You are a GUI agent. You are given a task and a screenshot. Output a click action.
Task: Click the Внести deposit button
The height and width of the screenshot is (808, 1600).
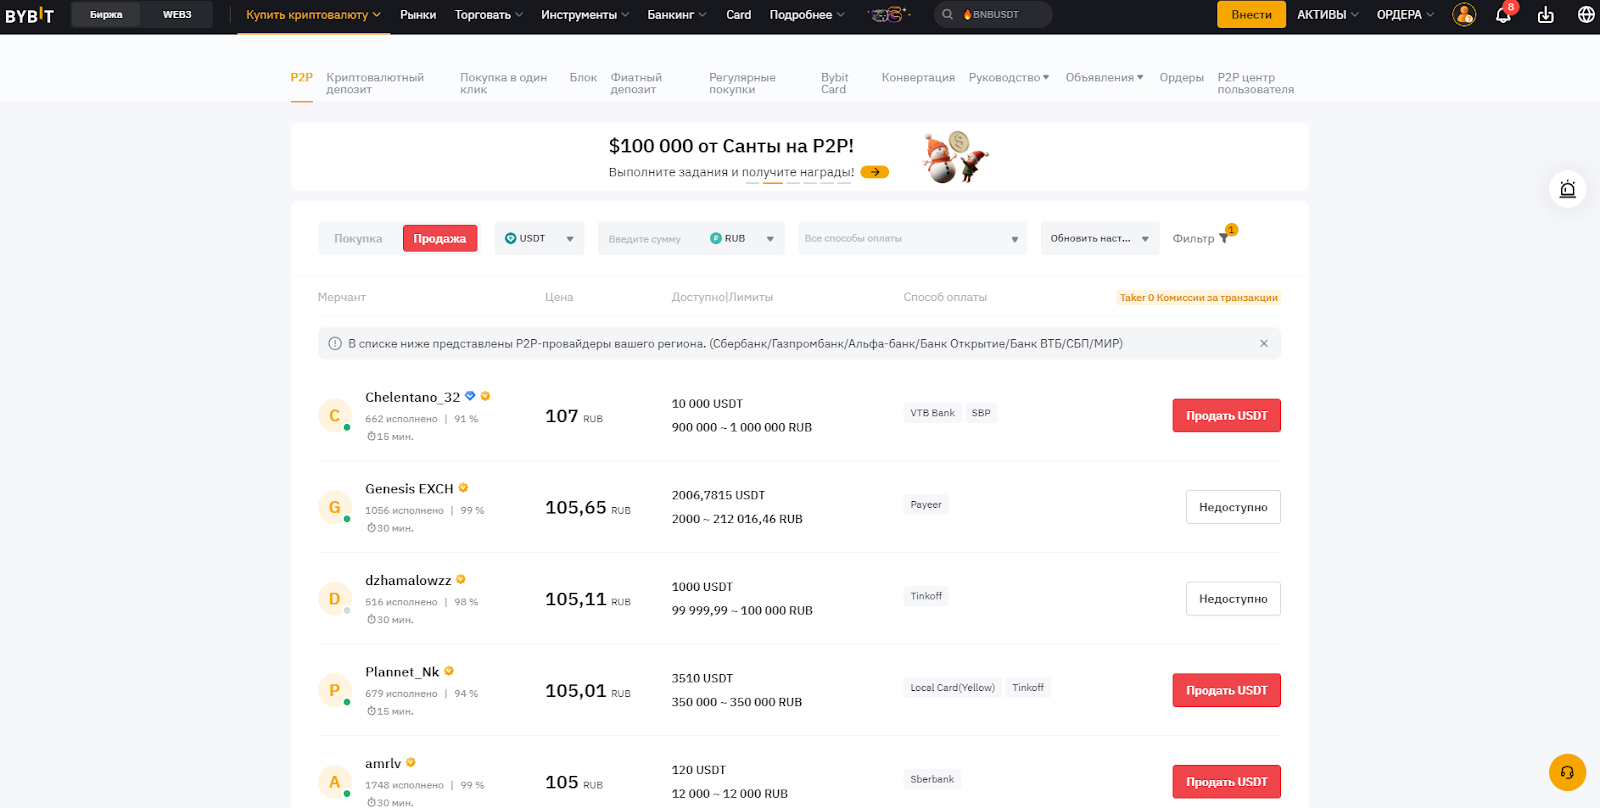pyautogui.click(x=1251, y=15)
